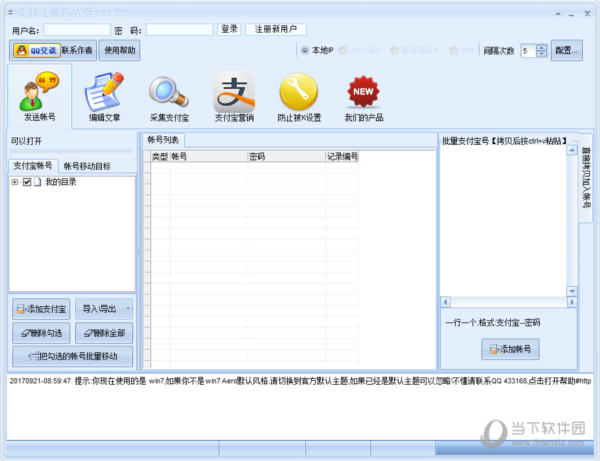Open the 支付宝营销 marketing section
This screenshot has width=600, height=461.
[x=234, y=96]
